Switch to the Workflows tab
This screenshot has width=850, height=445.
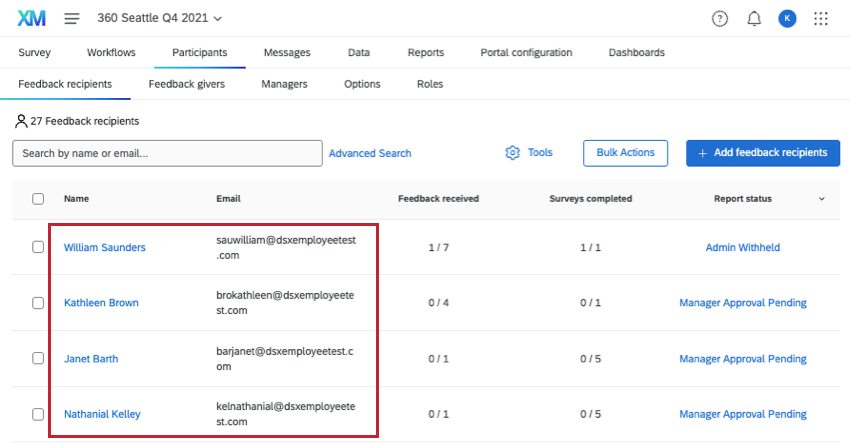tap(111, 53)
